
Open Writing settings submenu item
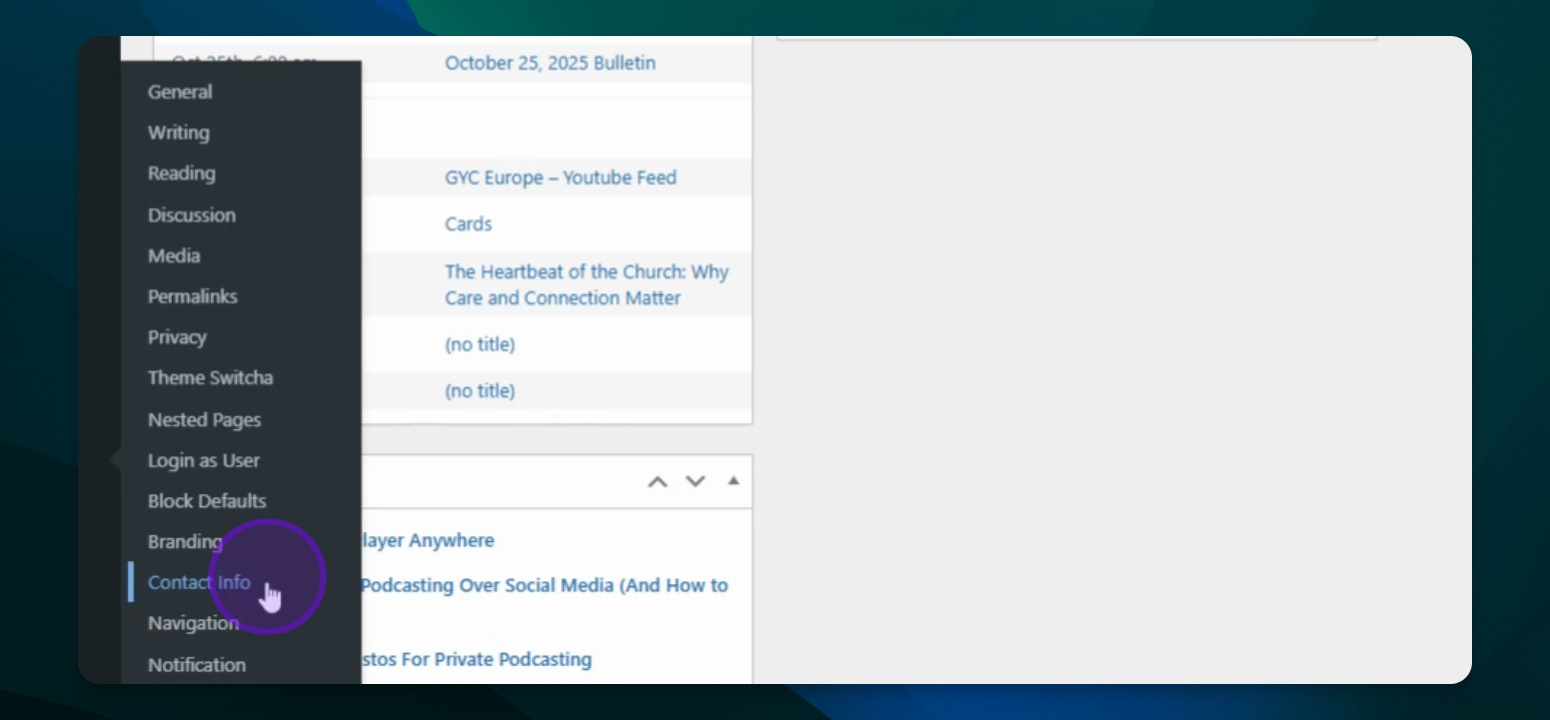[178, 133]
